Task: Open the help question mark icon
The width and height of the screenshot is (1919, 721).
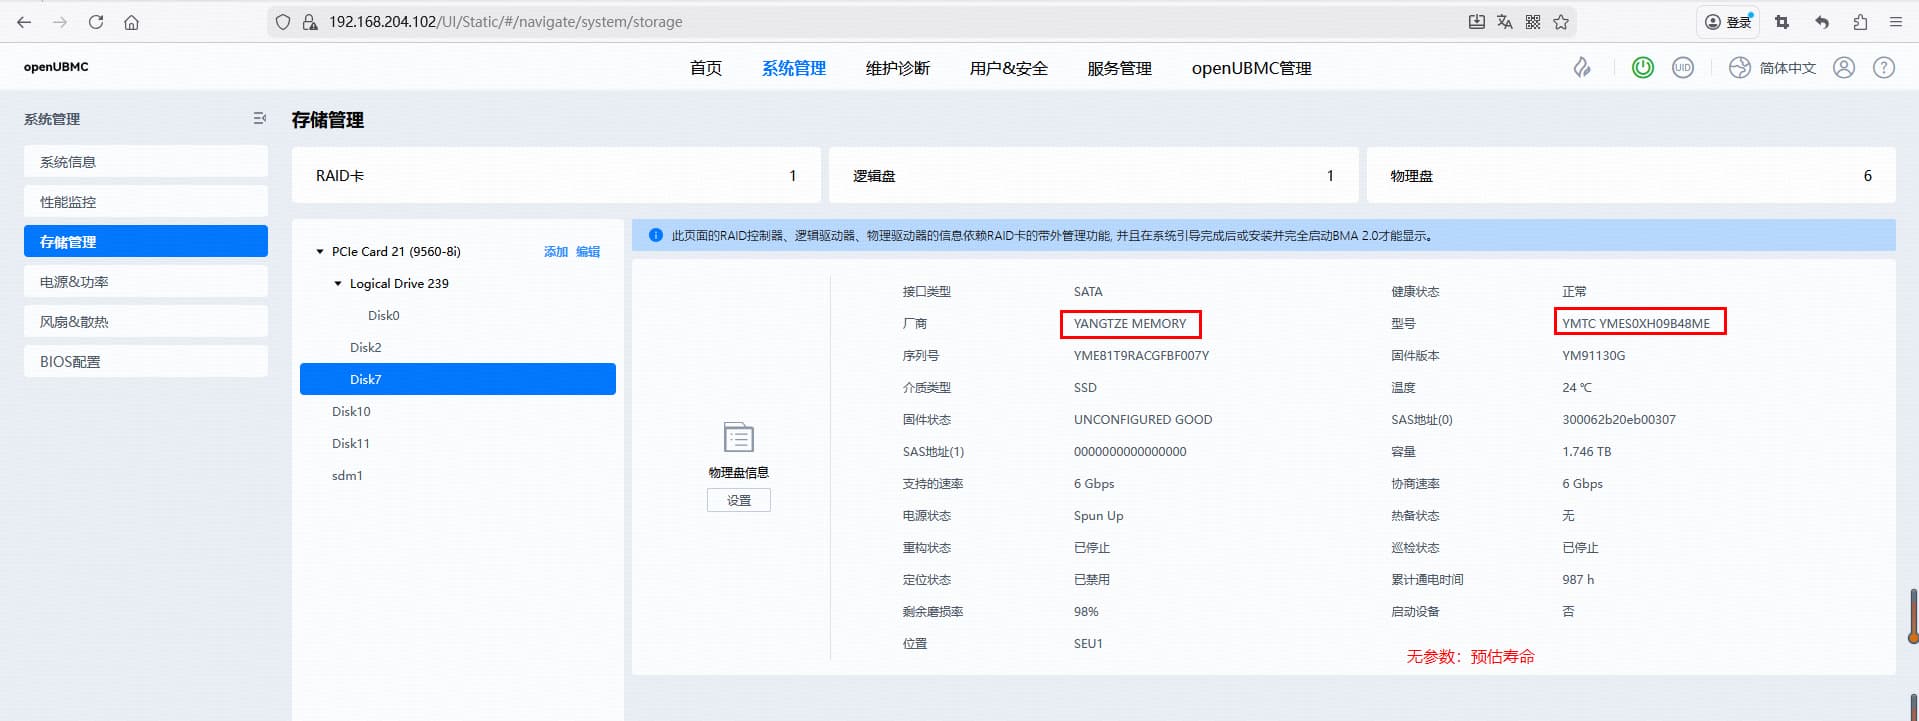Action: click(1884, 68)
